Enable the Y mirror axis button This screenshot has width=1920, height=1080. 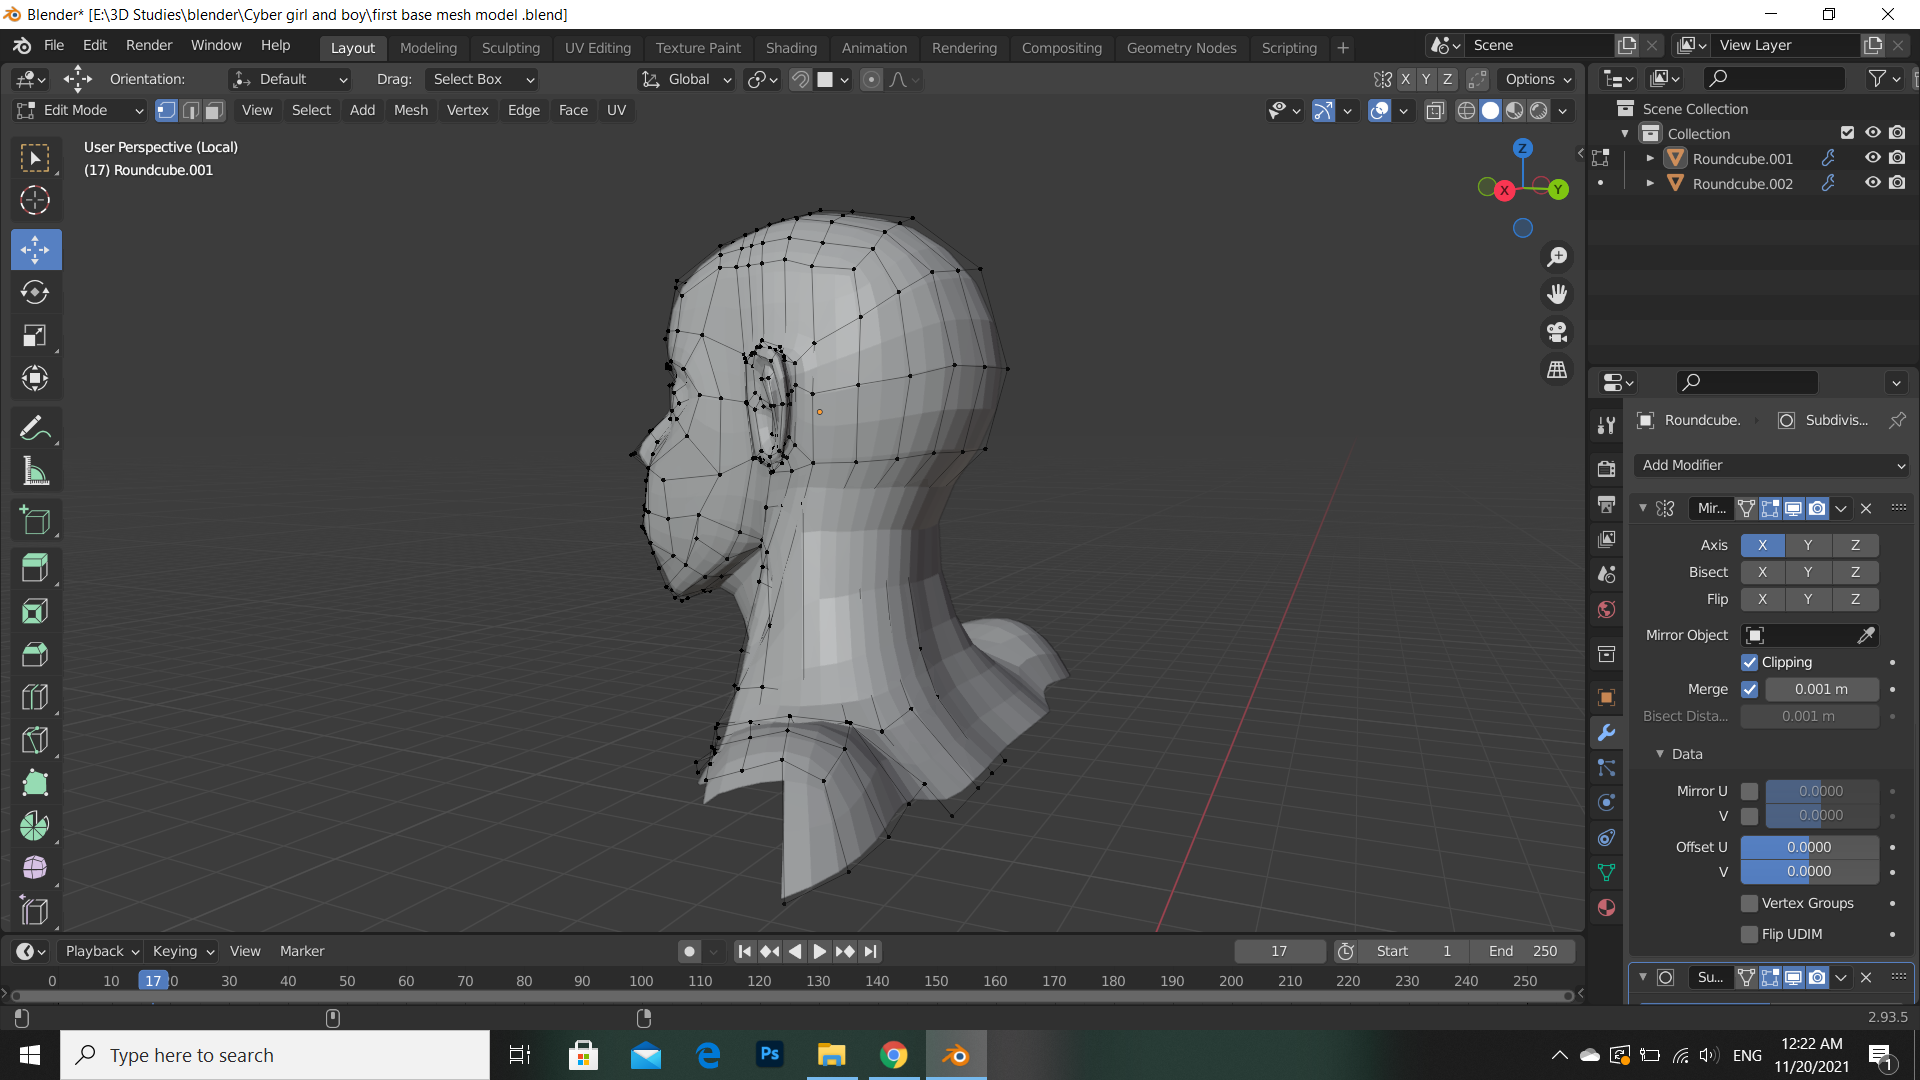1807,545
